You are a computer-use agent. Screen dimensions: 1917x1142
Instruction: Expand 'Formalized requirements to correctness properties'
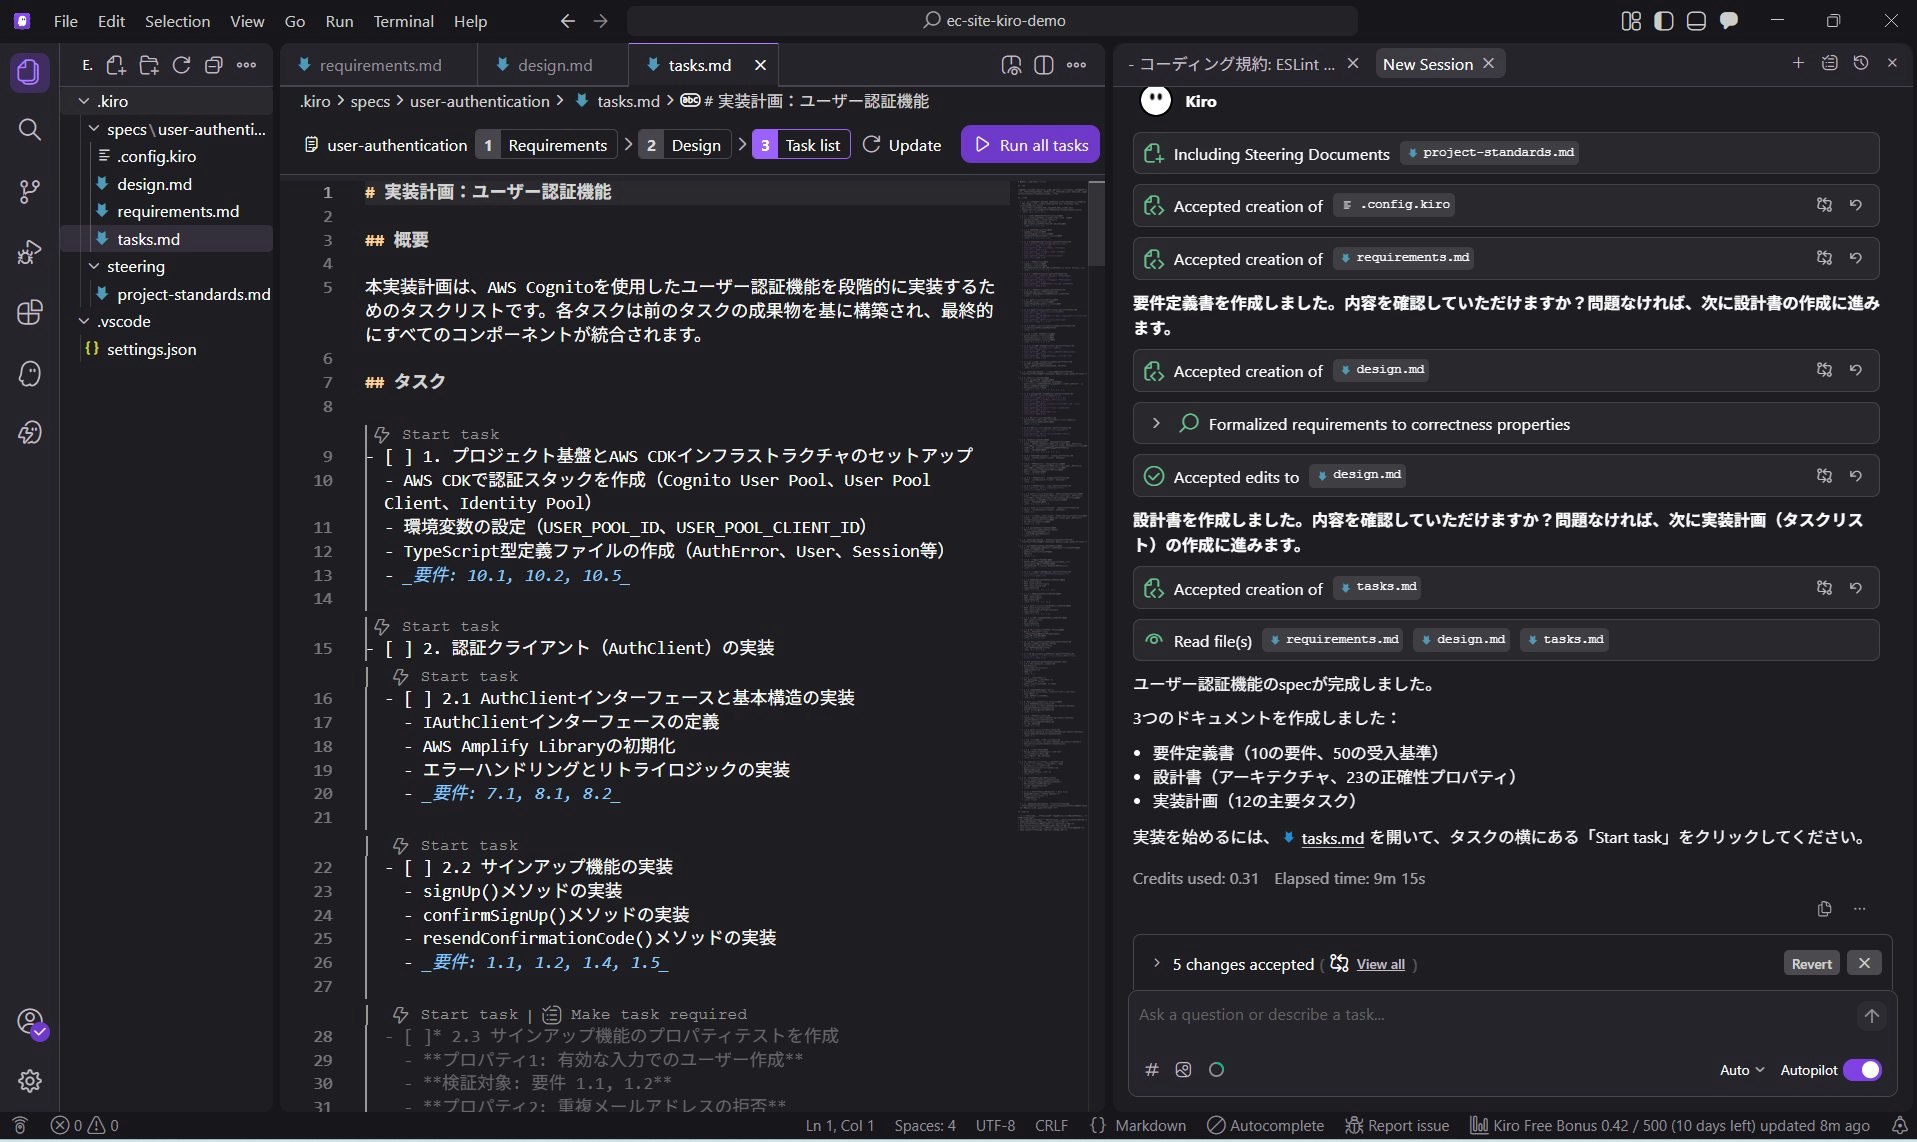(1157, 423)
